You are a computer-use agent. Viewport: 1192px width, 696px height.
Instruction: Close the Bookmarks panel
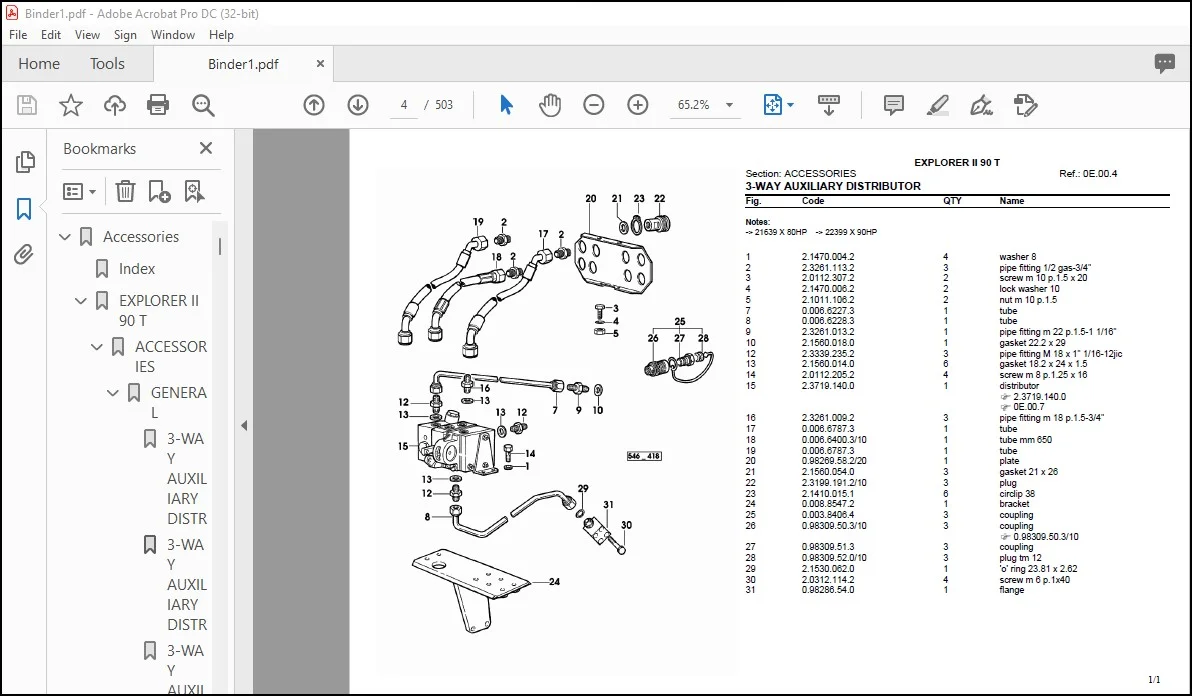(206, 148)
